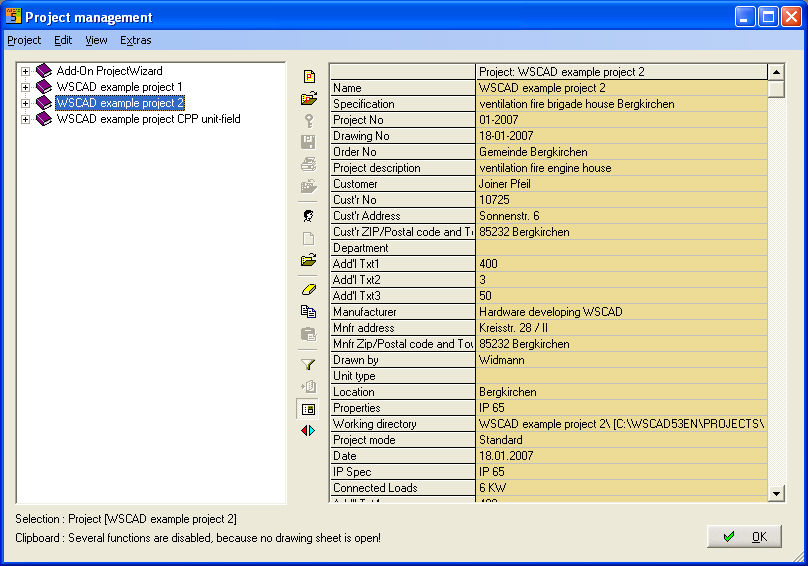Screen dimensions: 808x566
Task: Select WSCAD example project 2 in tree
Action: tap(120, 103)
